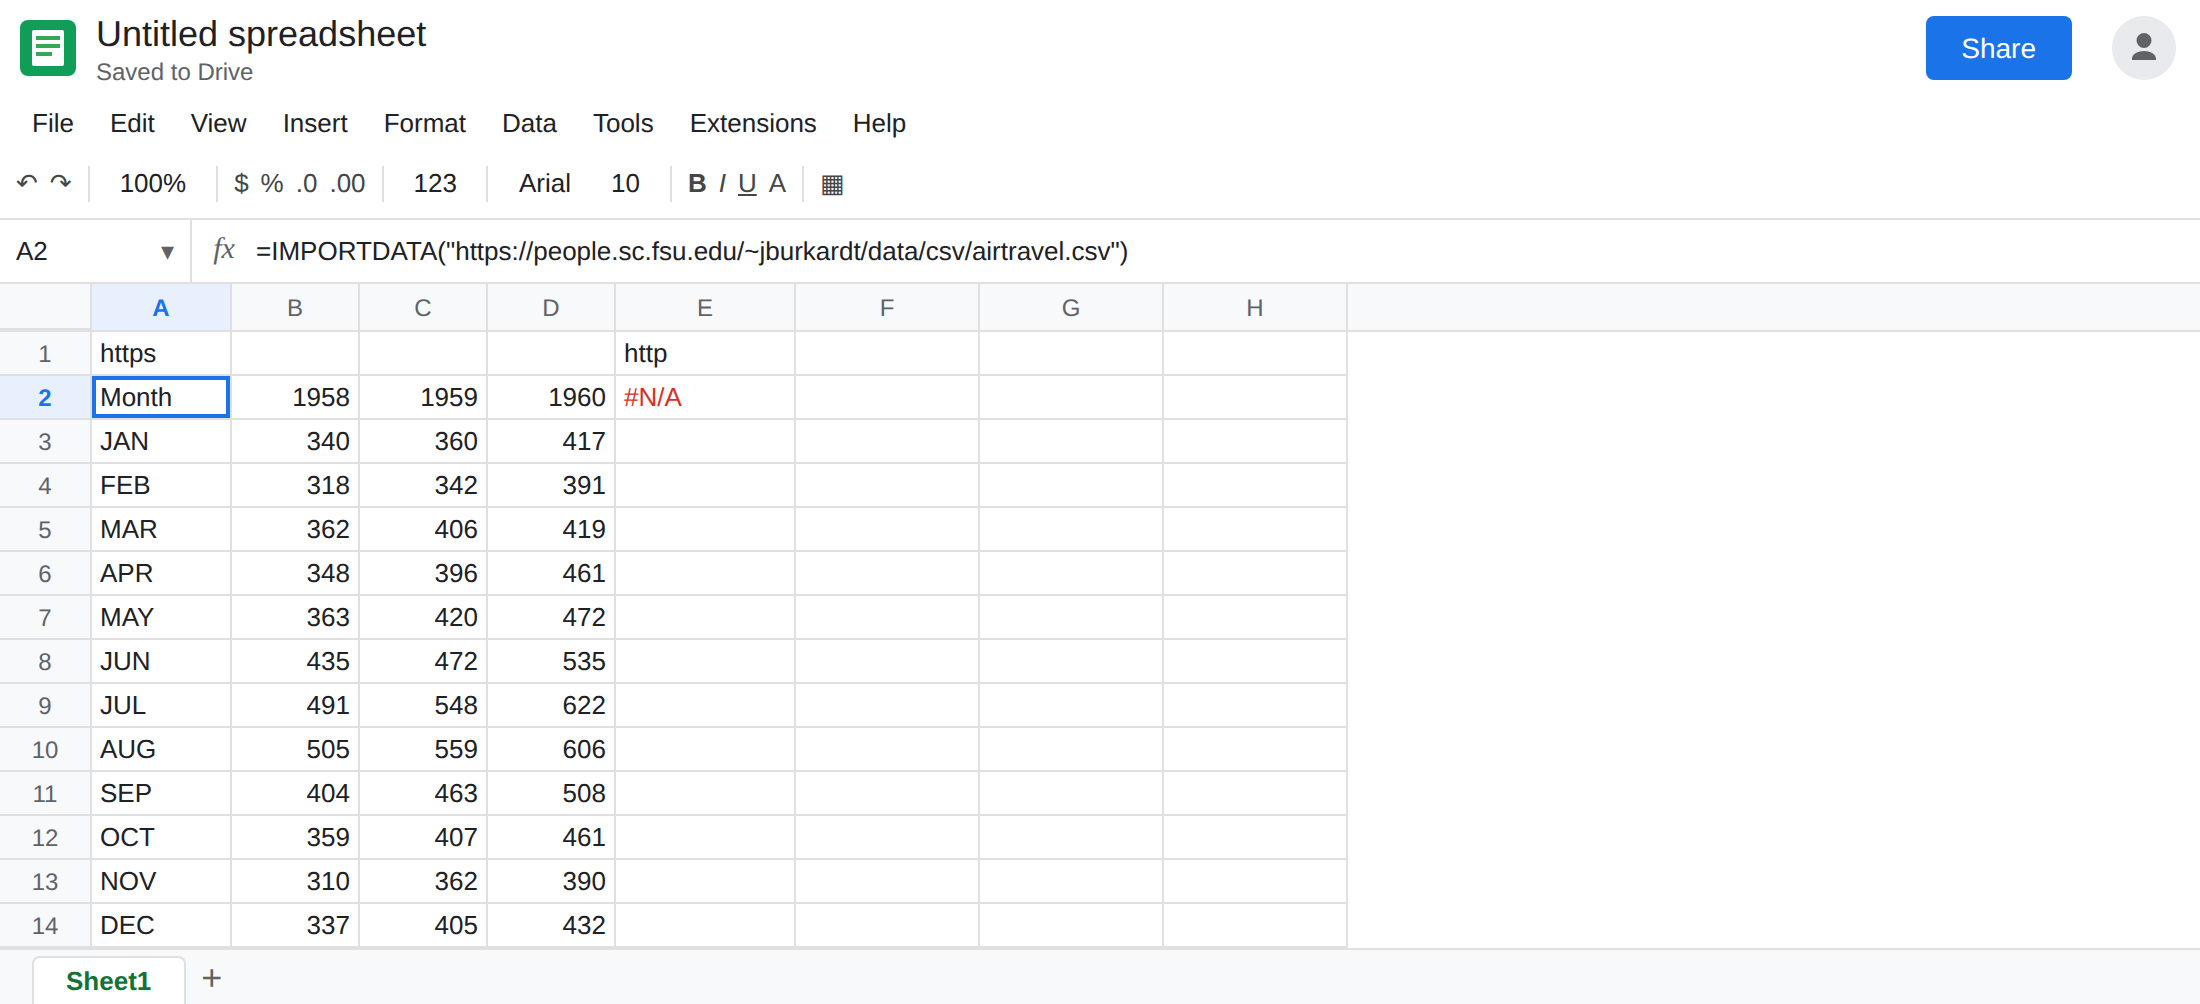2200x1004 pixels.
Task: Open the user account avatar
Action: 2143,48
